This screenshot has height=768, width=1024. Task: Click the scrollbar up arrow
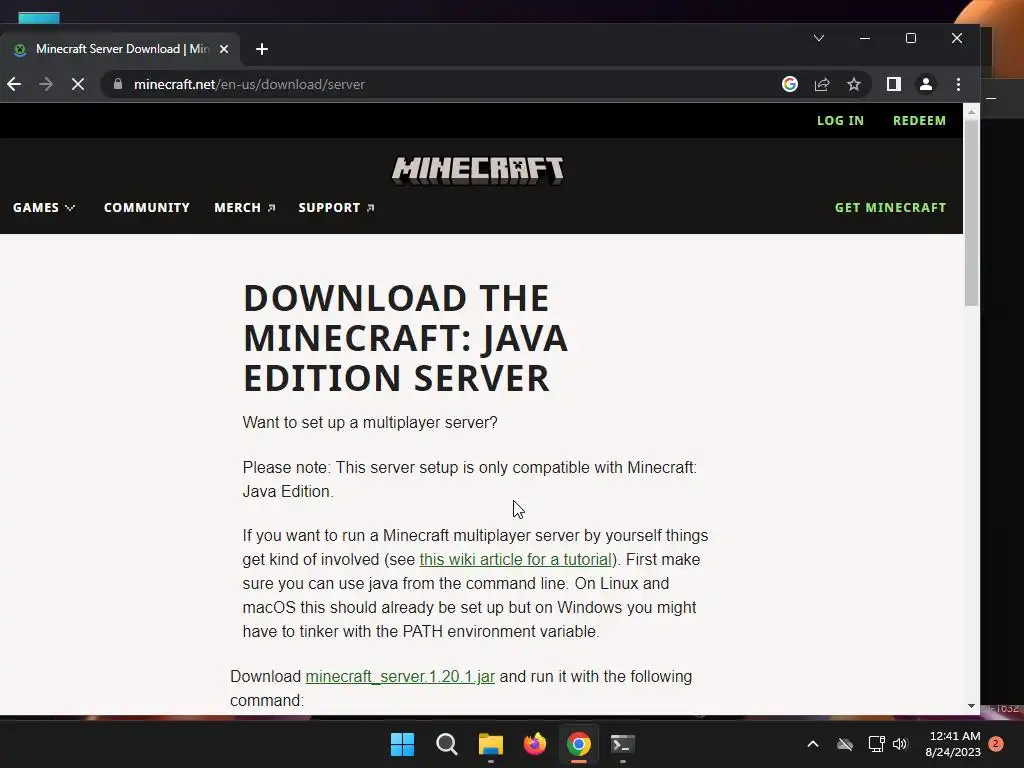coord(971,112)
